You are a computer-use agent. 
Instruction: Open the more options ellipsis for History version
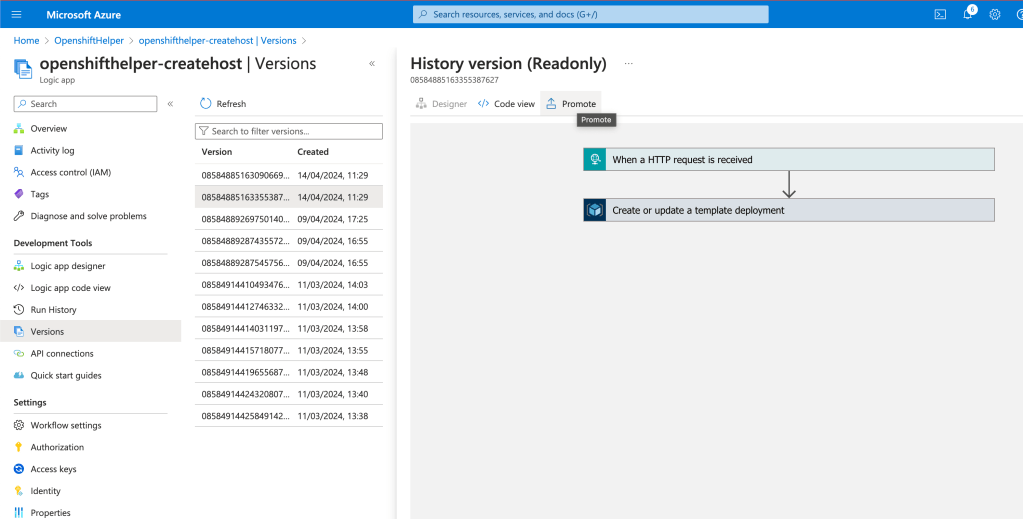pyautogui.click(x=628, y=63)
